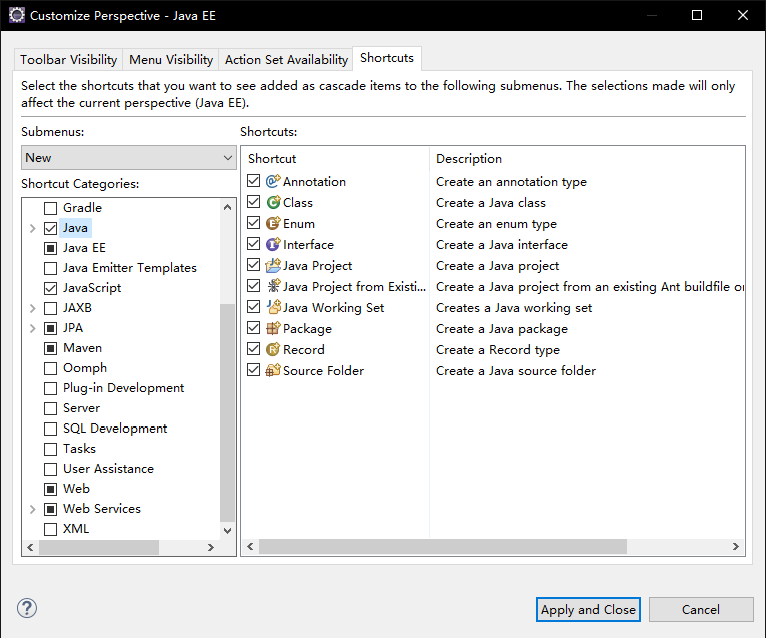
Task: Click the Record type icon
Action: tap(273, 349)
